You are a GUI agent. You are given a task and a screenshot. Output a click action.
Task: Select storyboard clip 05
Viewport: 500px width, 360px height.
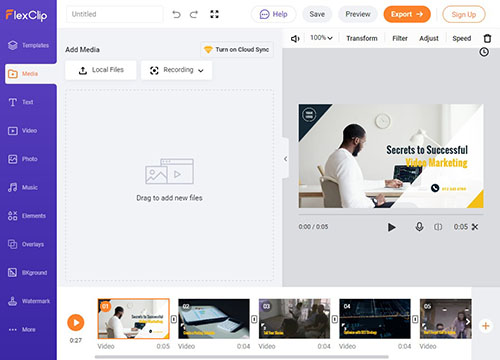(x=446, y=319)
